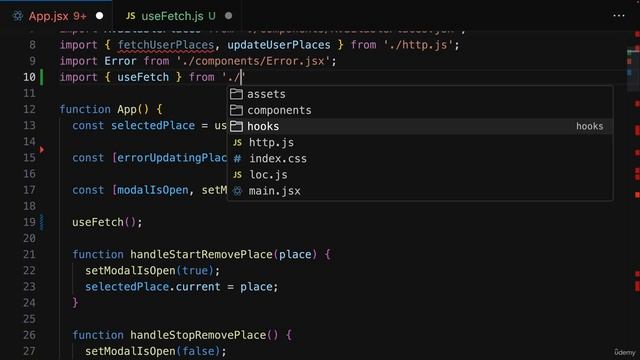The width and height of the screenshot is (640, 360).
Task: Select the components folder suggestion
Action: coord(420,110)
